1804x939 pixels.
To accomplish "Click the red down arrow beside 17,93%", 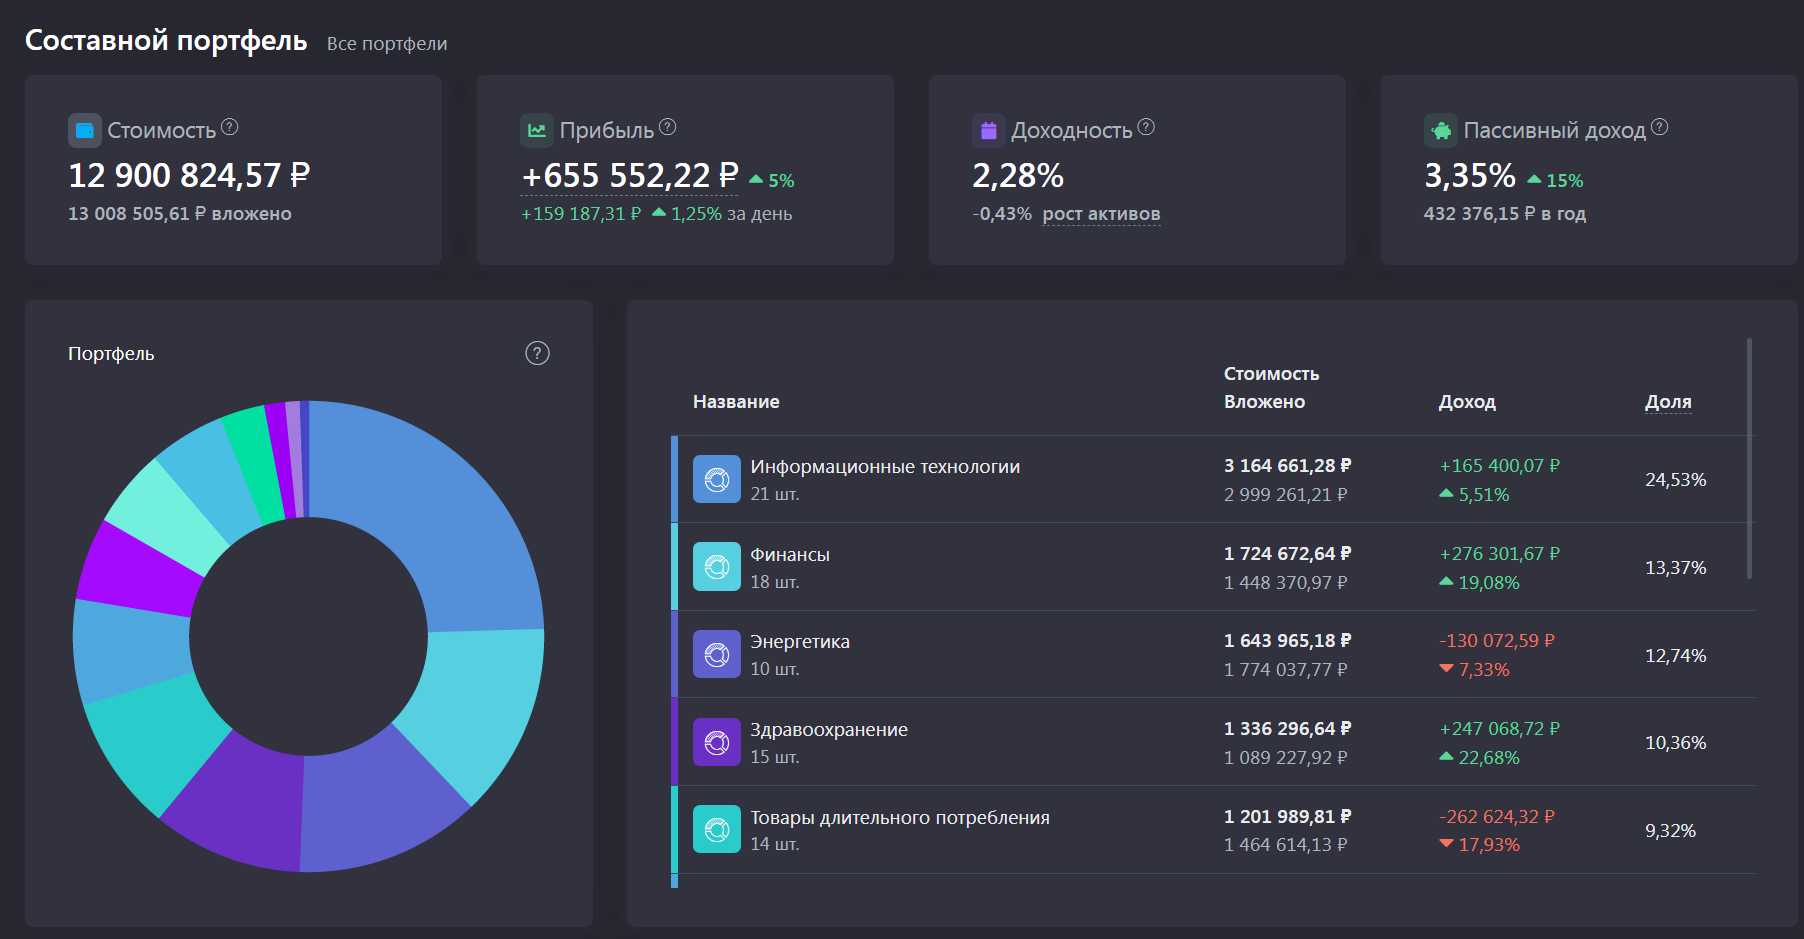I will click(1446, 843).
